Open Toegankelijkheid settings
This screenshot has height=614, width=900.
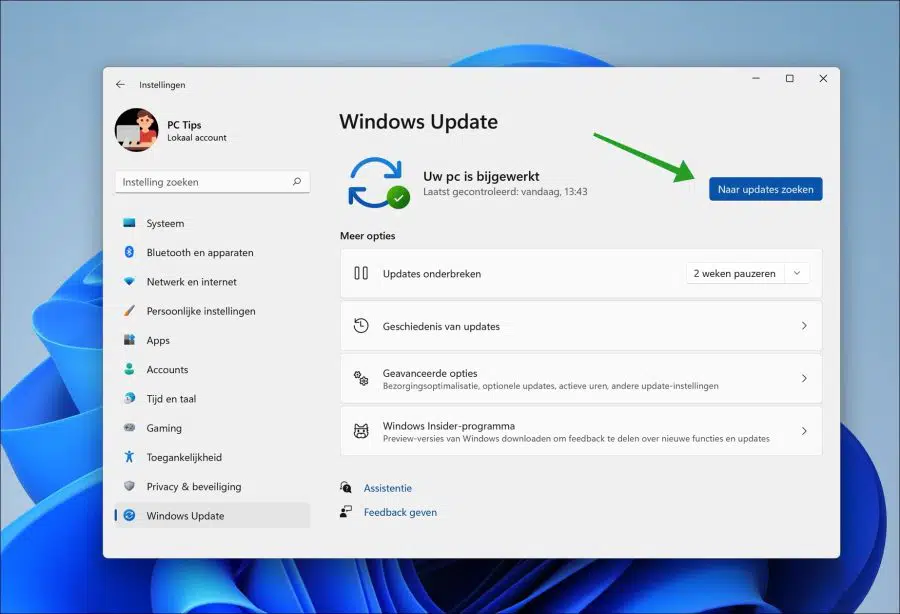(212, 457)
